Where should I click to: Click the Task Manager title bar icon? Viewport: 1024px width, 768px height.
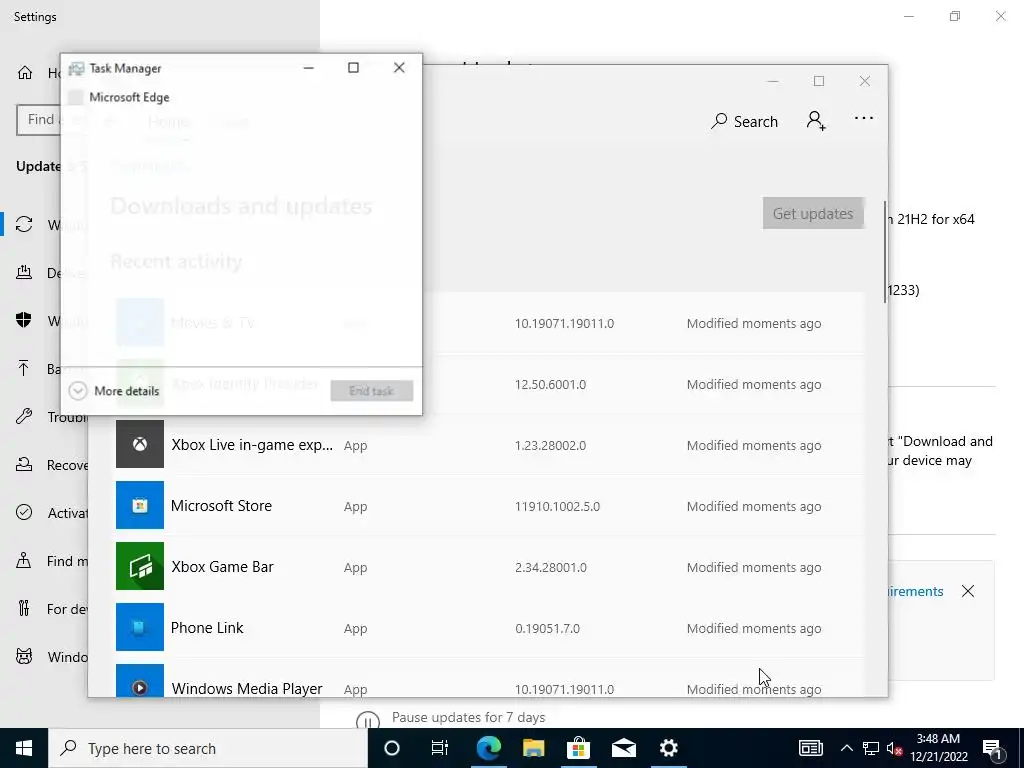click(76, 68)
